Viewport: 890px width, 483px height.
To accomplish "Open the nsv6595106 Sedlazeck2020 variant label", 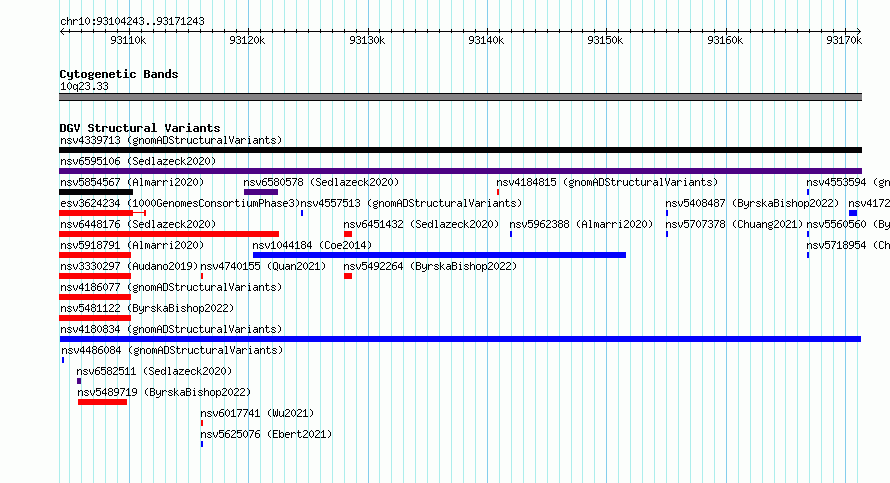I will [138, 161].
